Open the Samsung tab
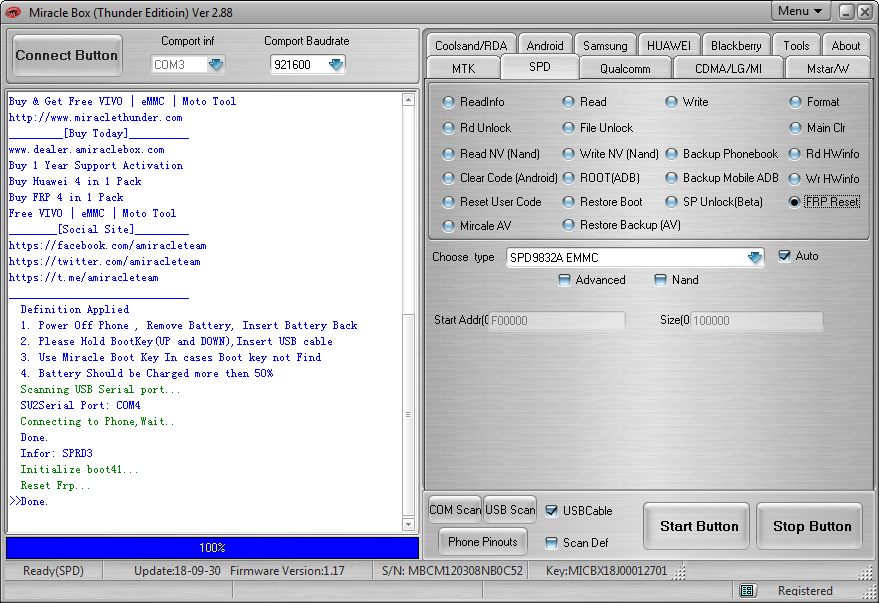The width and height of the screenshot is (879, 603). pos(605,45)
